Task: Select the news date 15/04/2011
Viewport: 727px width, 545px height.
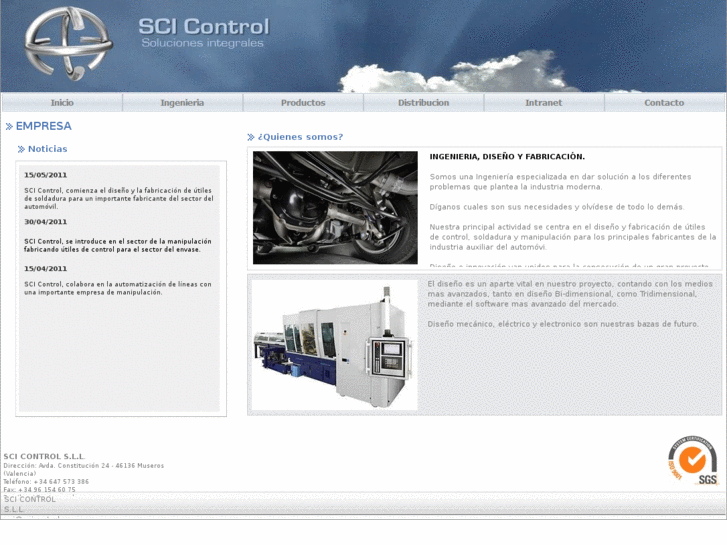Action: pos(45,269)
